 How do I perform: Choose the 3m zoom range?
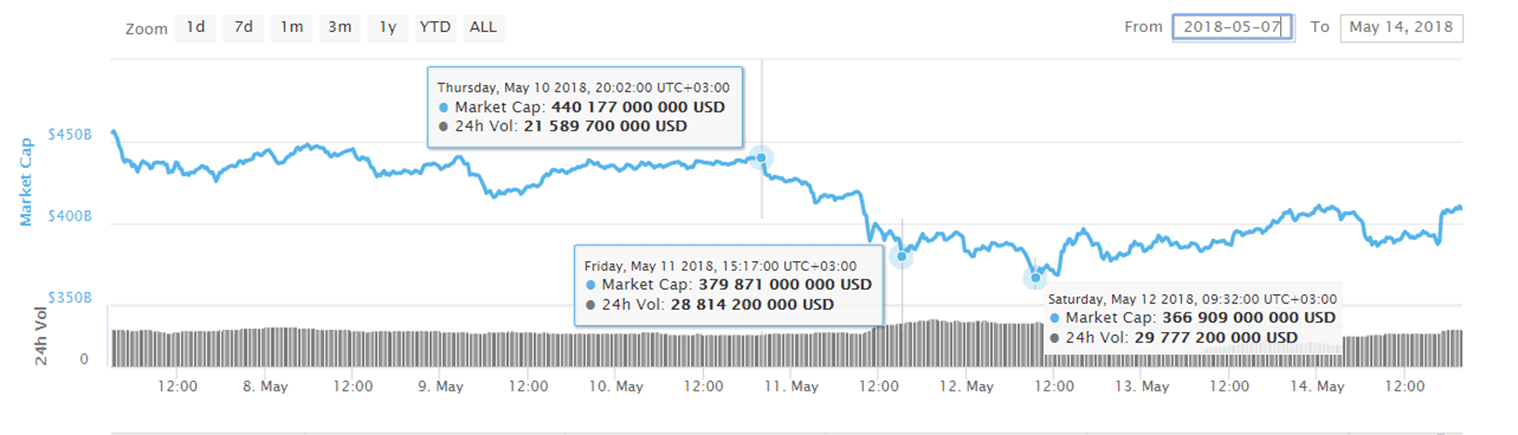339,28
